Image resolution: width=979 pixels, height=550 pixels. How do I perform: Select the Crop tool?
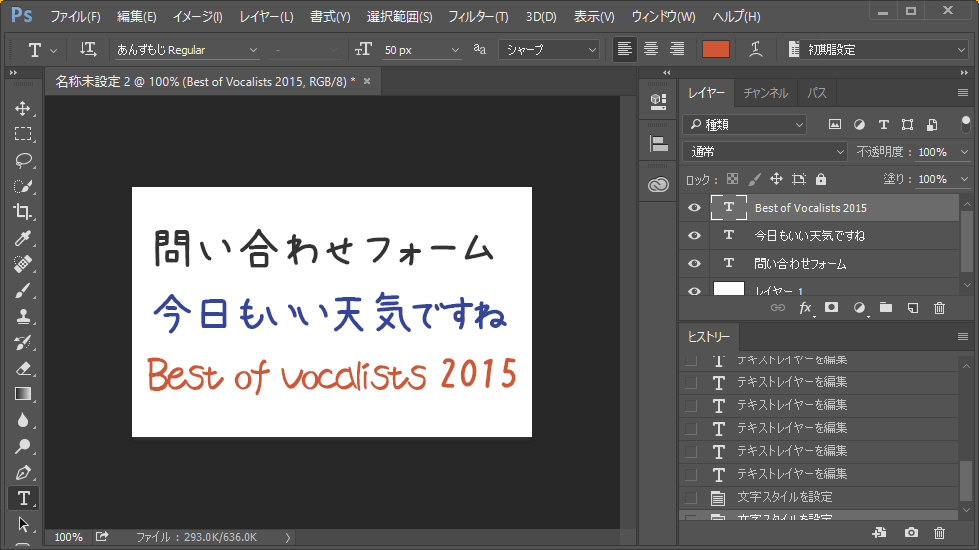point(23,212)
